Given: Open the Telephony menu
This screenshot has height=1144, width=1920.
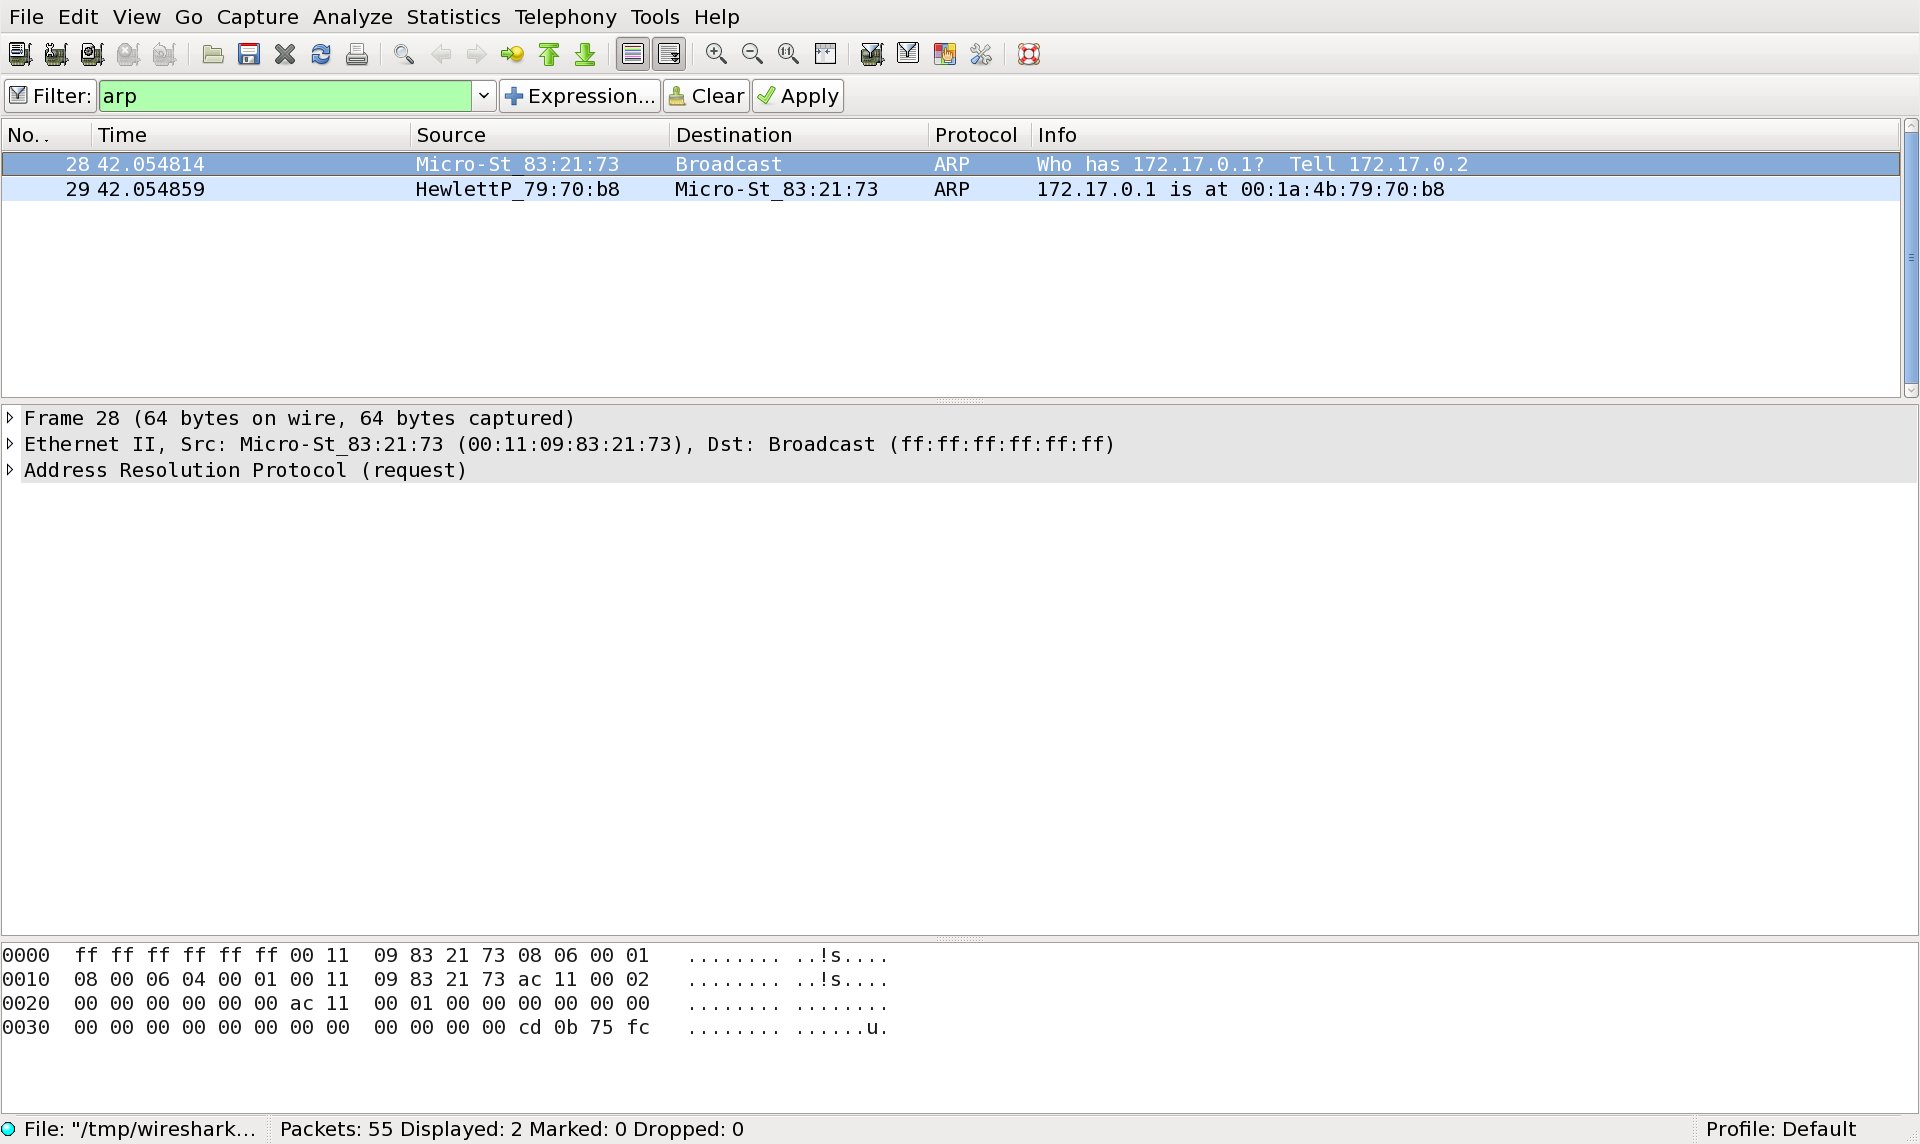Looking at the screenshot, I should coord(565,17).
